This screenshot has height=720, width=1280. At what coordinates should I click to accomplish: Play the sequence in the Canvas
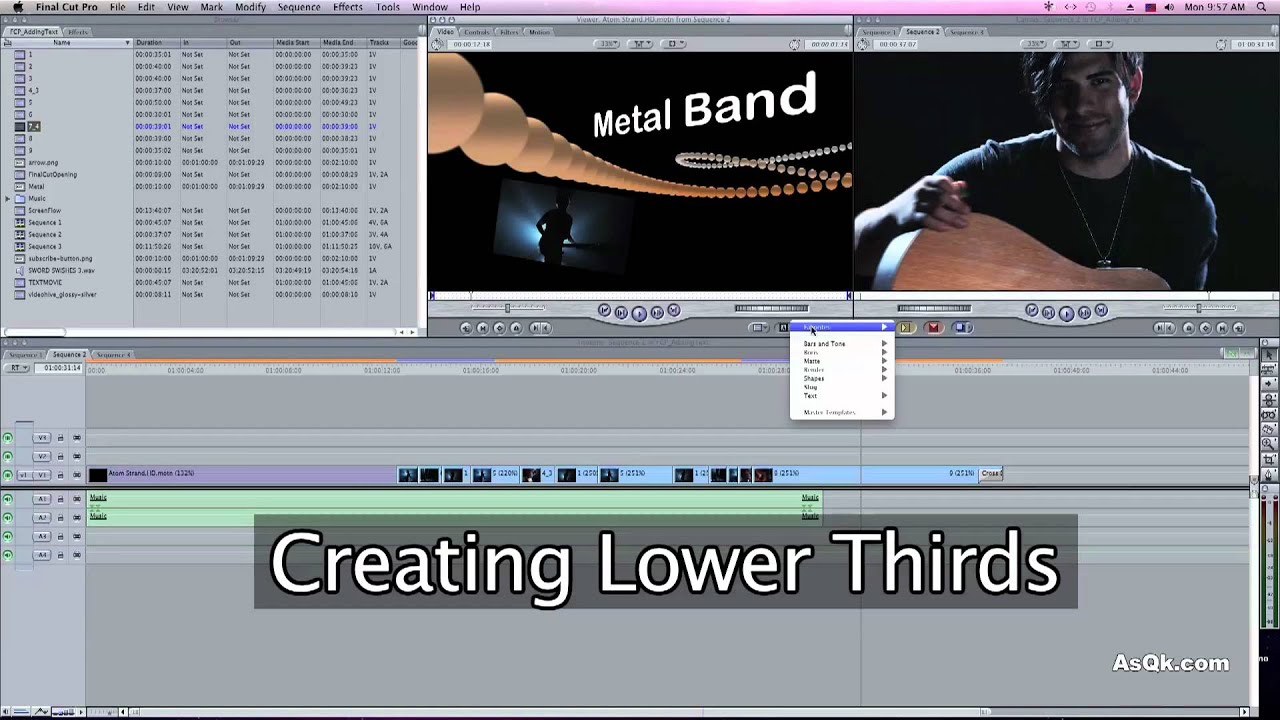tap(1066, 312)
